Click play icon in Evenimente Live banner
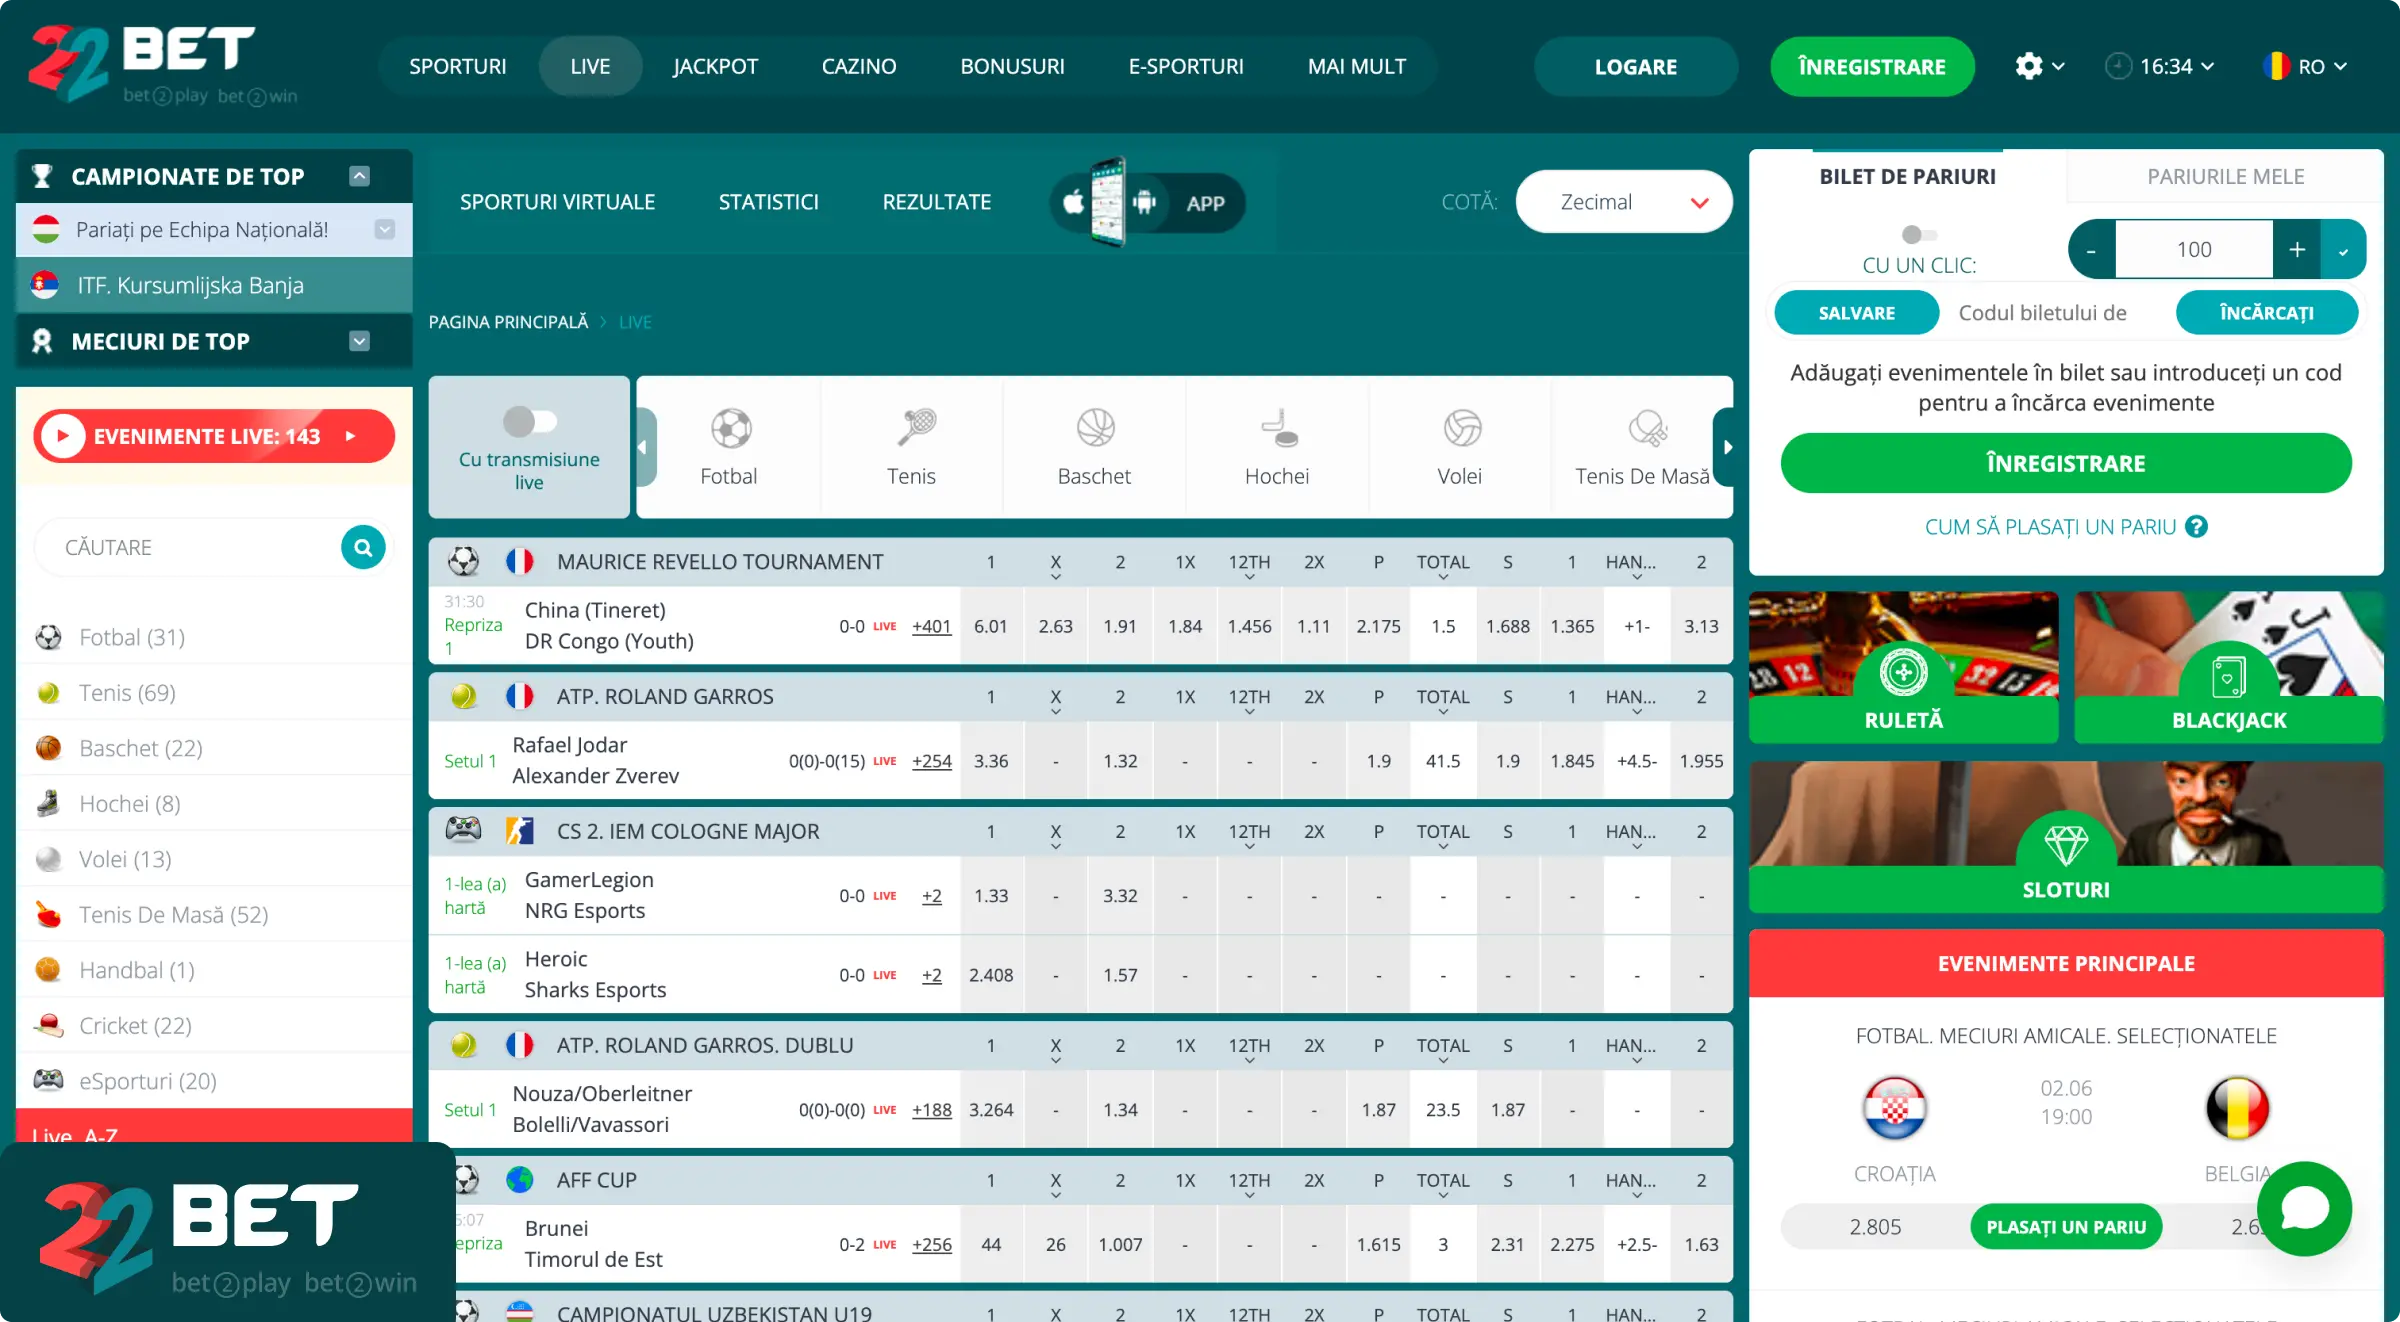 [x=63, y=436]
